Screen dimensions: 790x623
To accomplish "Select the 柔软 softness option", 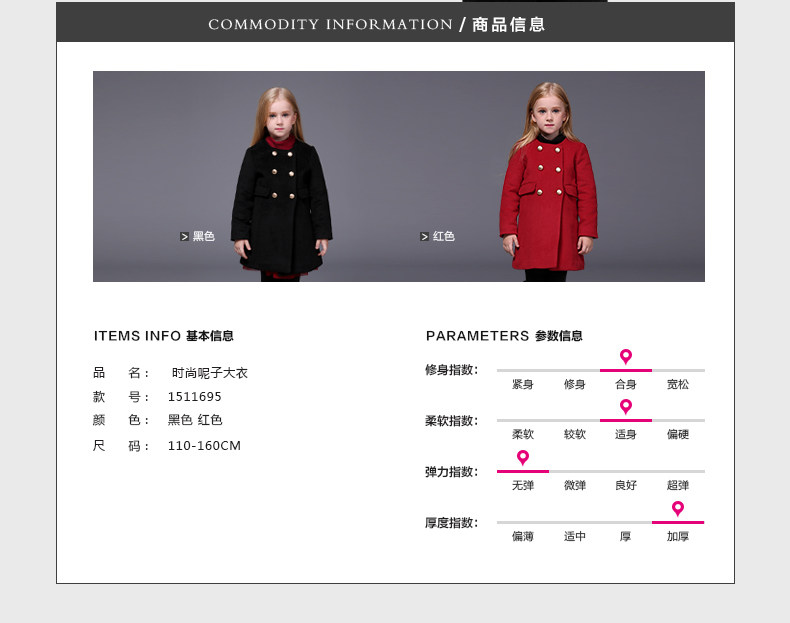I will pyautogui.click(x=522, y=435).
